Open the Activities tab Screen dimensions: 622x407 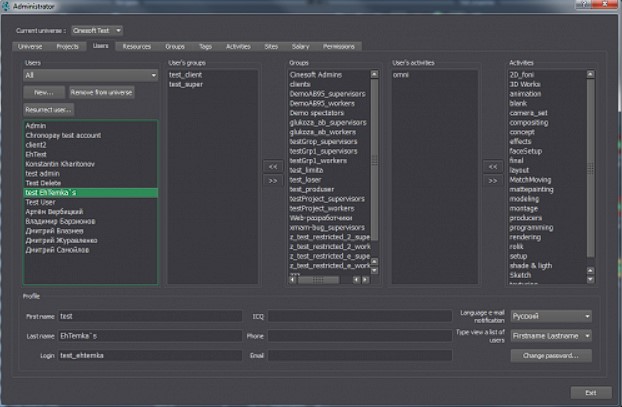coord(238,46)
